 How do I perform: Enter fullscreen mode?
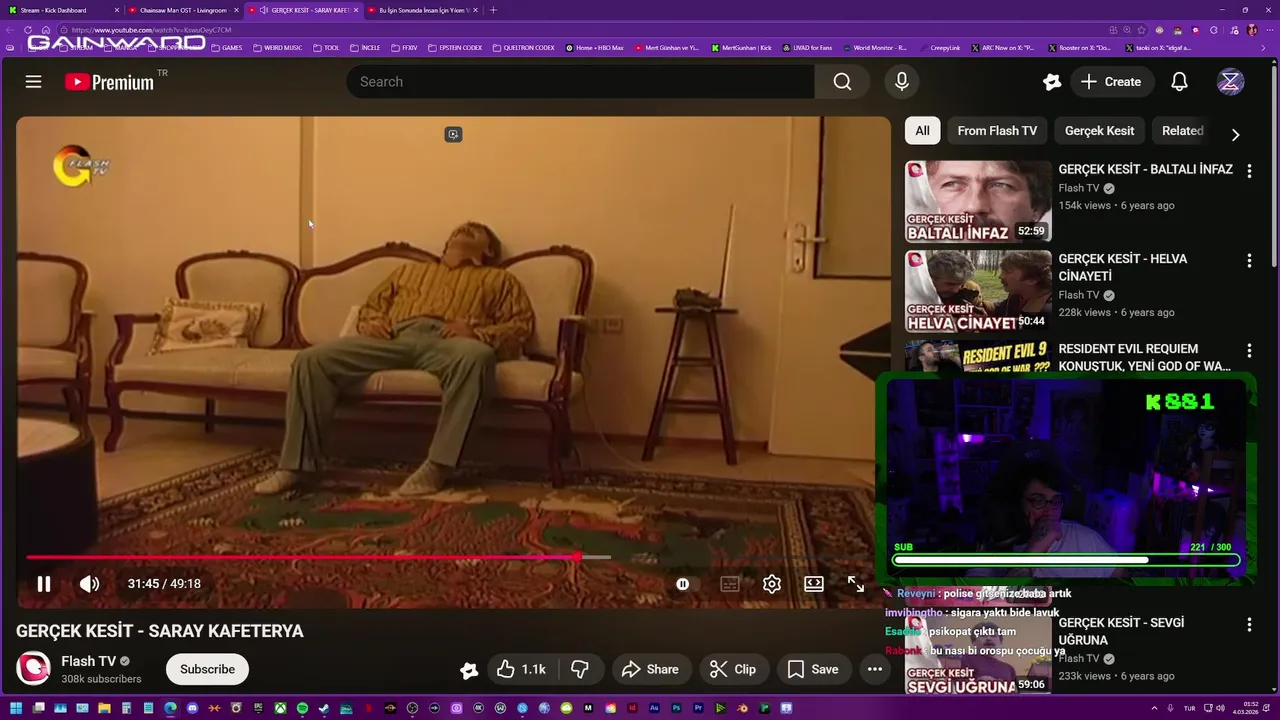[x=856, y=584]
